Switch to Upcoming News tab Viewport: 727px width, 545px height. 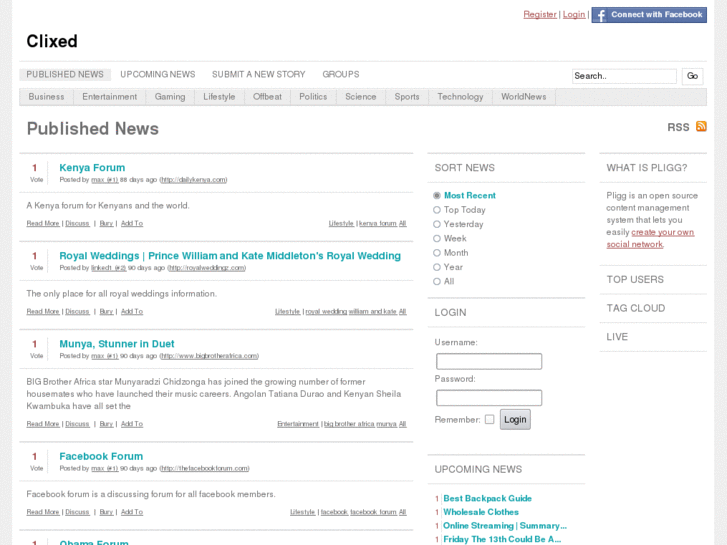pyautogui.click(x=158, y=74)
